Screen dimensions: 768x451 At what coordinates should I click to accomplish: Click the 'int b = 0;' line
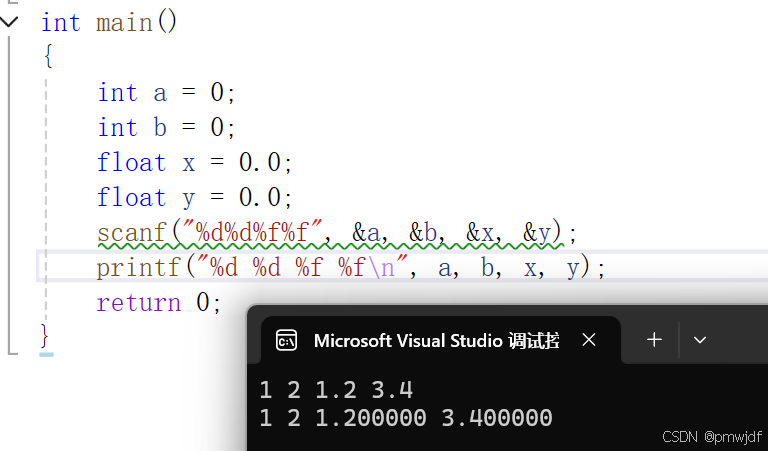[167, 127]
